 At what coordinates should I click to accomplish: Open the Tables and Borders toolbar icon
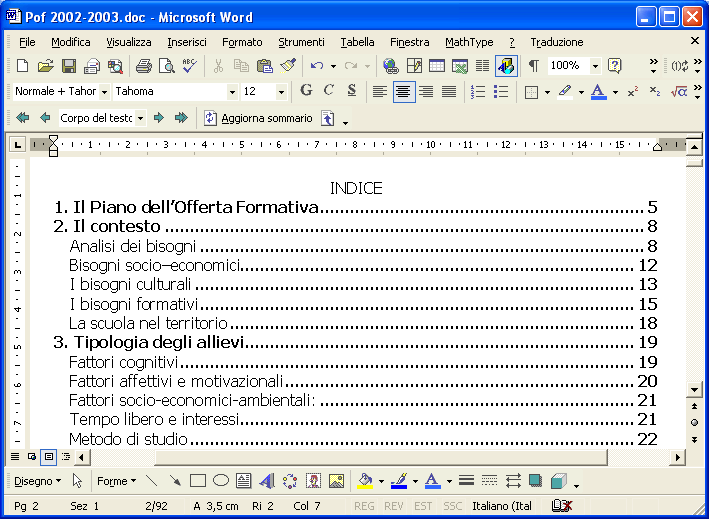click(414, 66)
